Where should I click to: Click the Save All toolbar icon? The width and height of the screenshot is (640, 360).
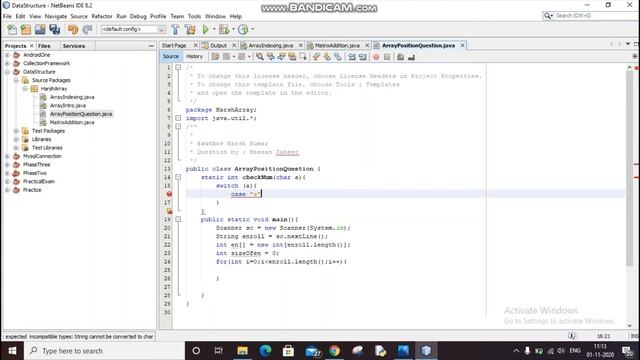point(54,29)
